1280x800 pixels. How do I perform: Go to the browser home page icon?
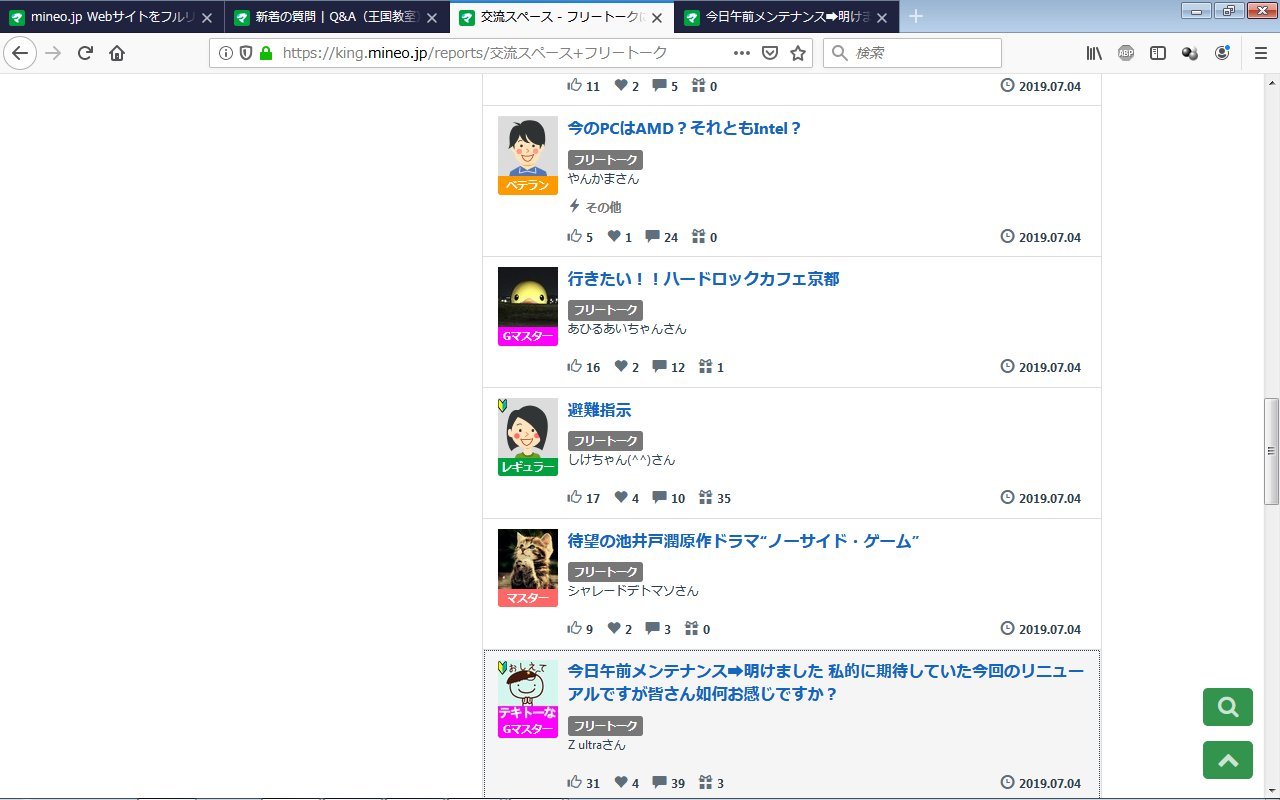tap(117, 53)
